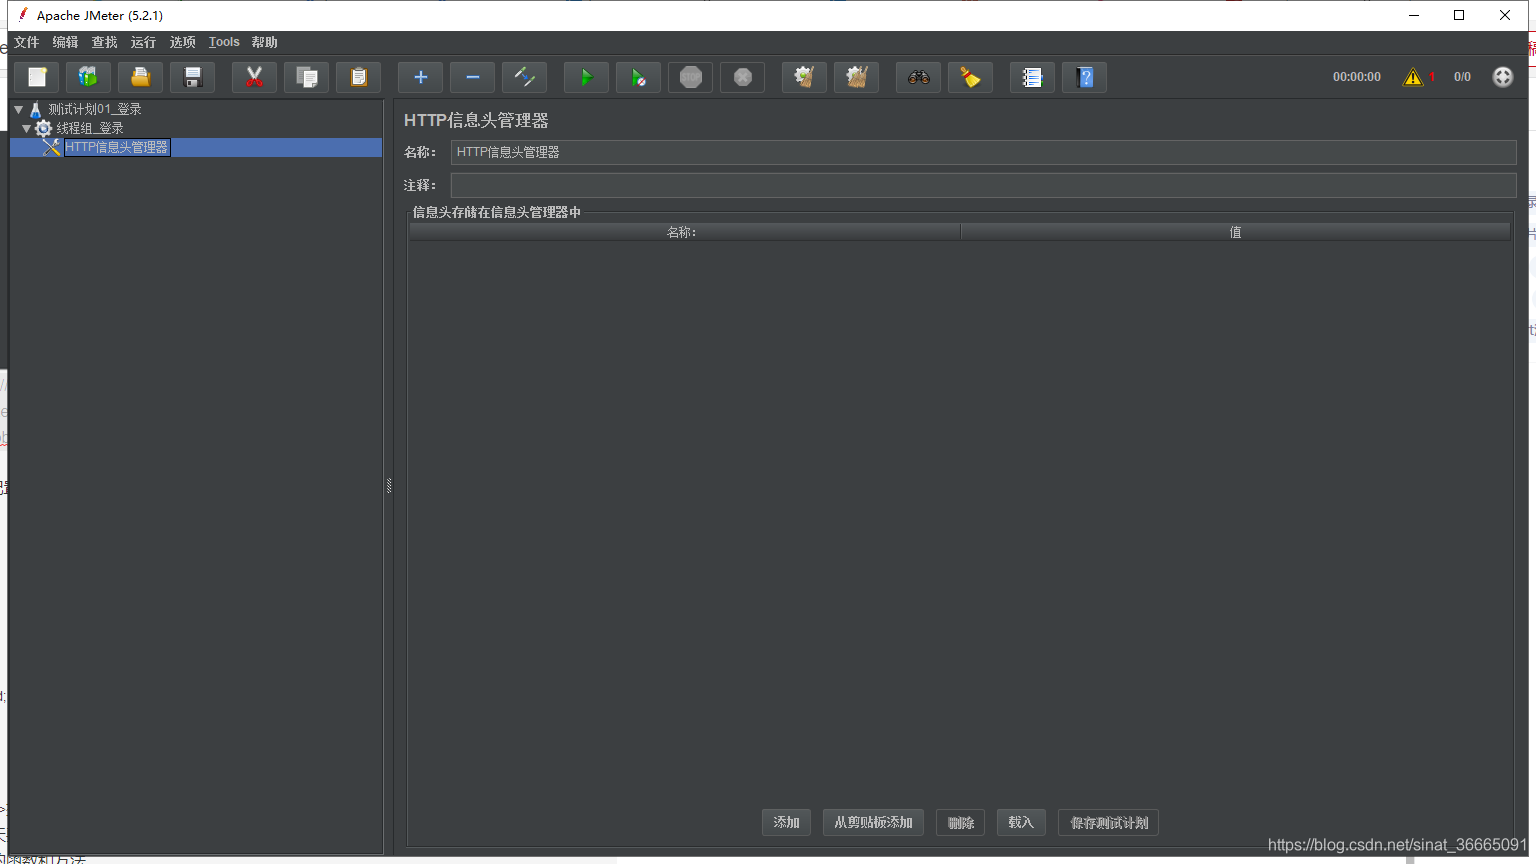Collapse all tree nodes with minus icon
The height and width of the screenshot is (864, 1536).
coord(472,77)
